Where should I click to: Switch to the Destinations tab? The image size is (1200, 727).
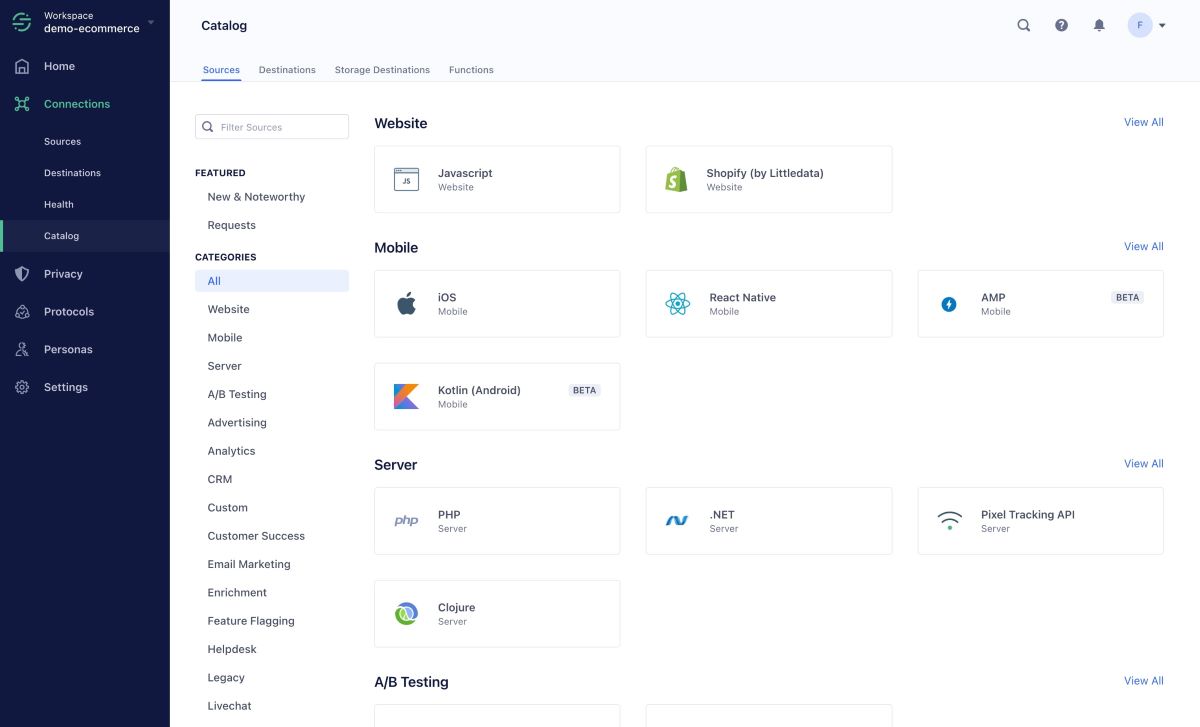[x=287, y=70]
